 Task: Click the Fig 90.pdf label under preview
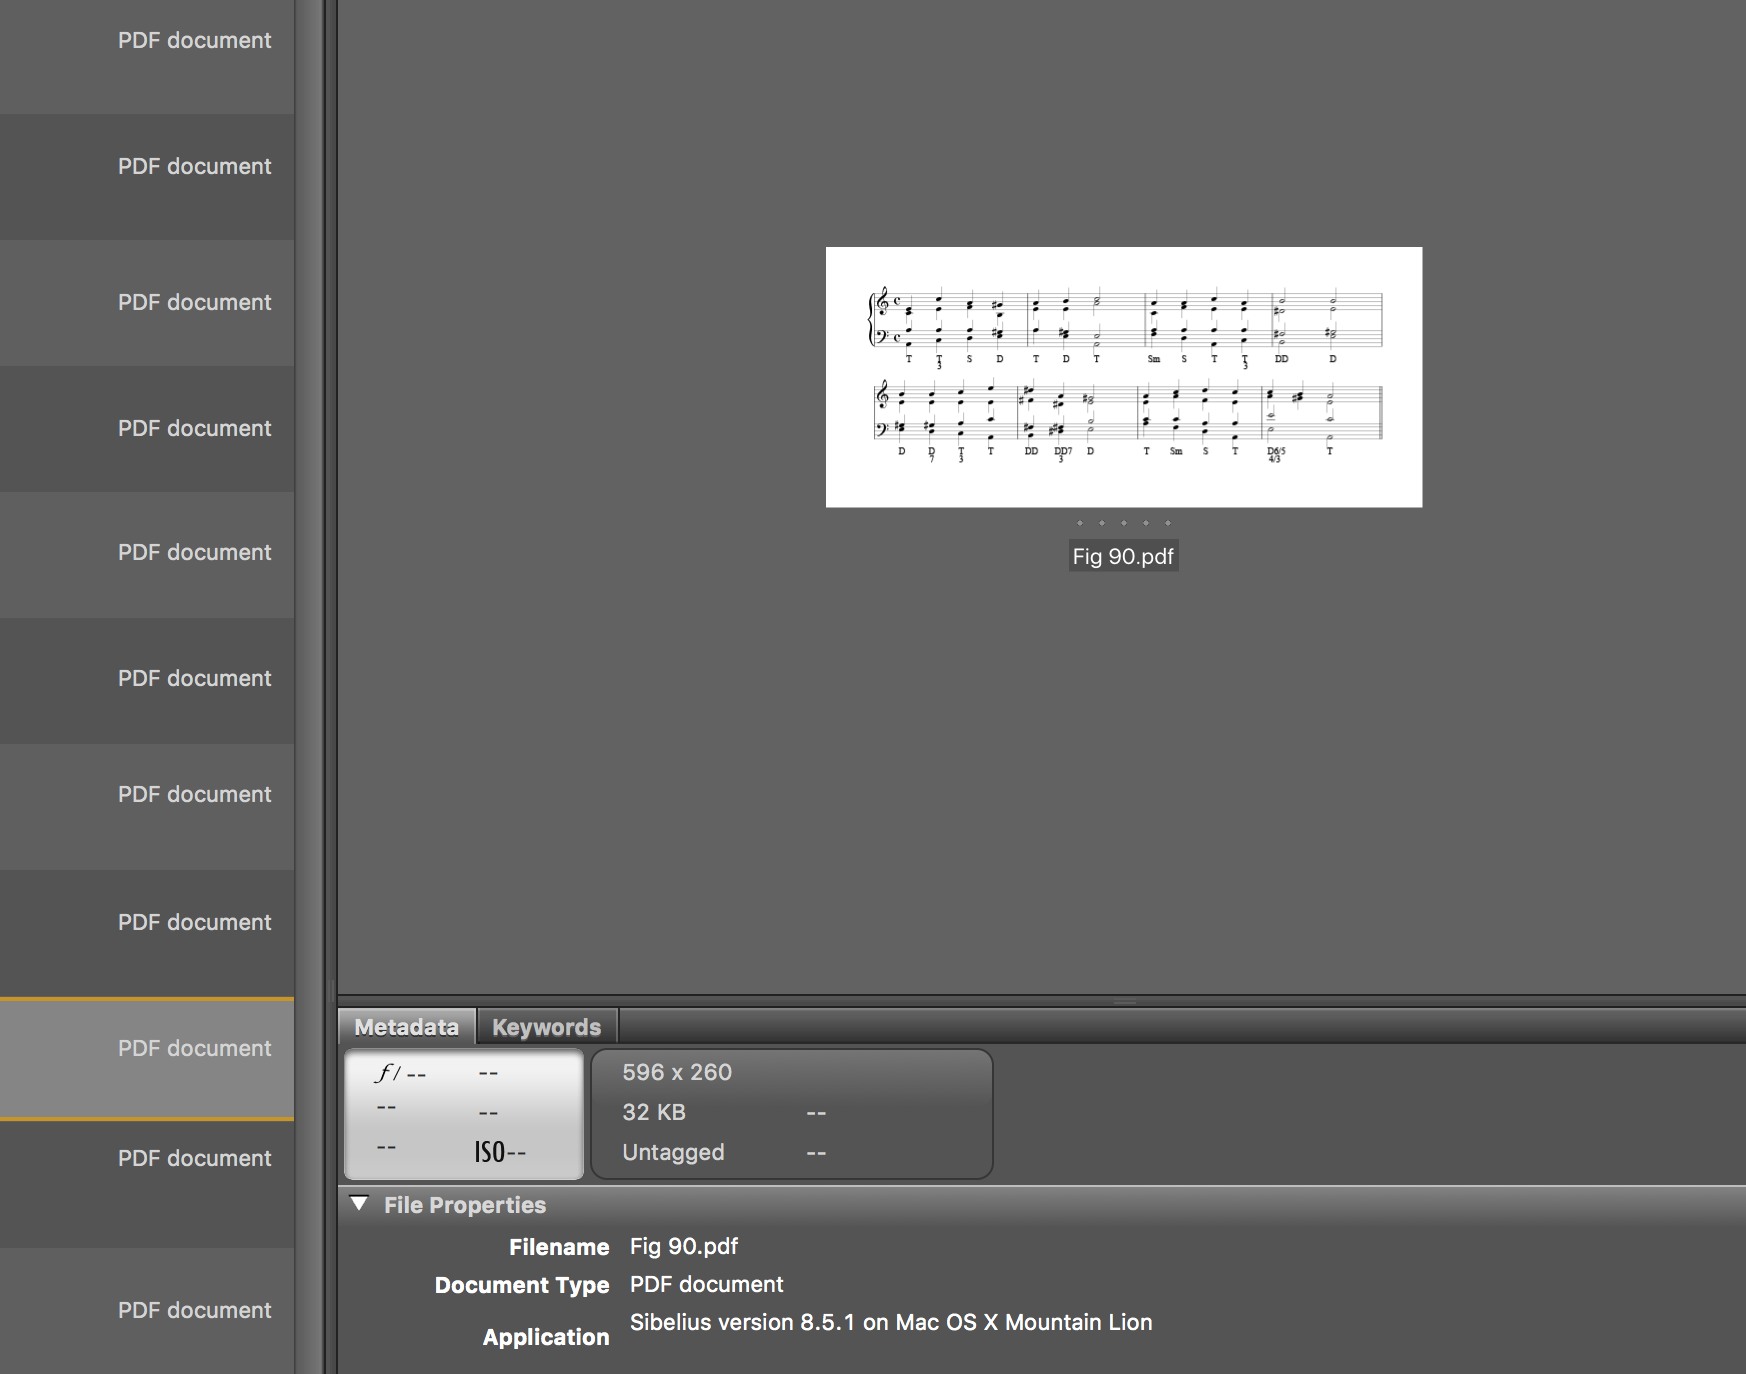(1123, 556)
